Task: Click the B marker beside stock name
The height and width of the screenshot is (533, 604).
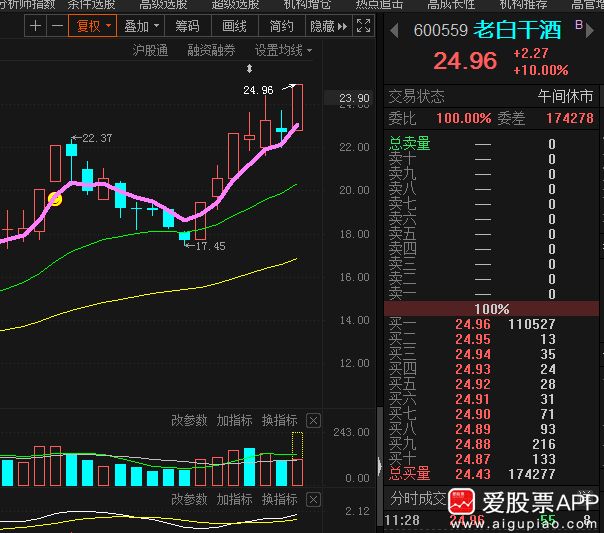Action: tap(579, 25)
